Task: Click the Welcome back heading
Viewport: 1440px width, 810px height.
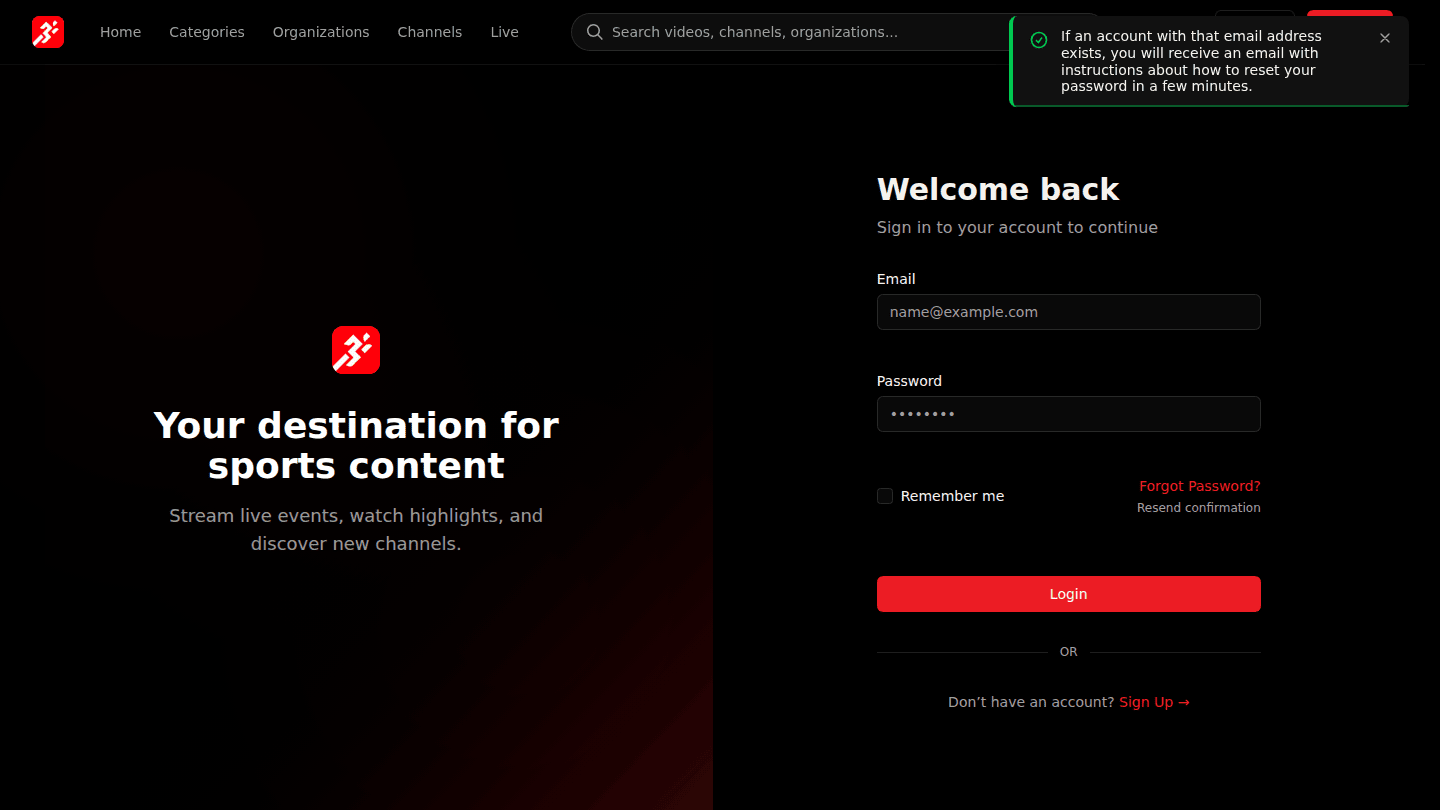Action: pyautogui.click(x=998, y=189)
